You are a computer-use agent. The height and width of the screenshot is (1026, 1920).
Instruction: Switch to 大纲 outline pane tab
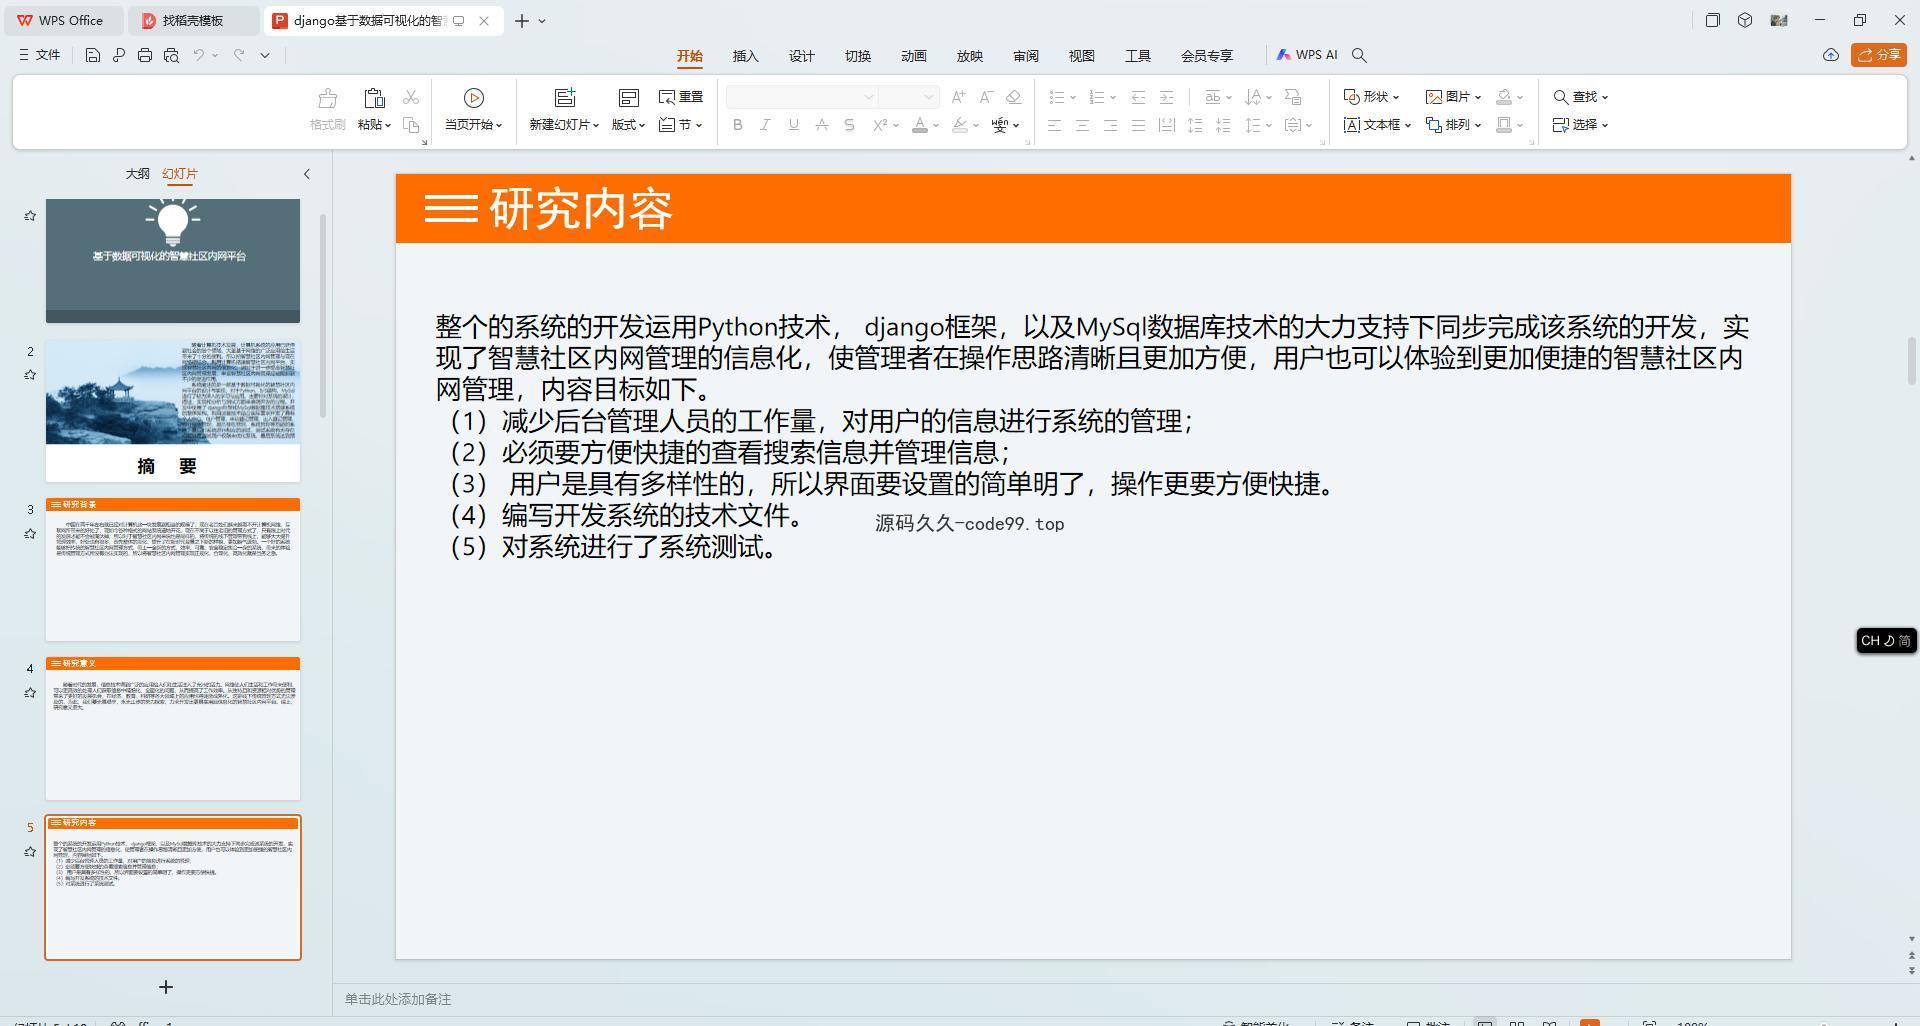(137, 173)
